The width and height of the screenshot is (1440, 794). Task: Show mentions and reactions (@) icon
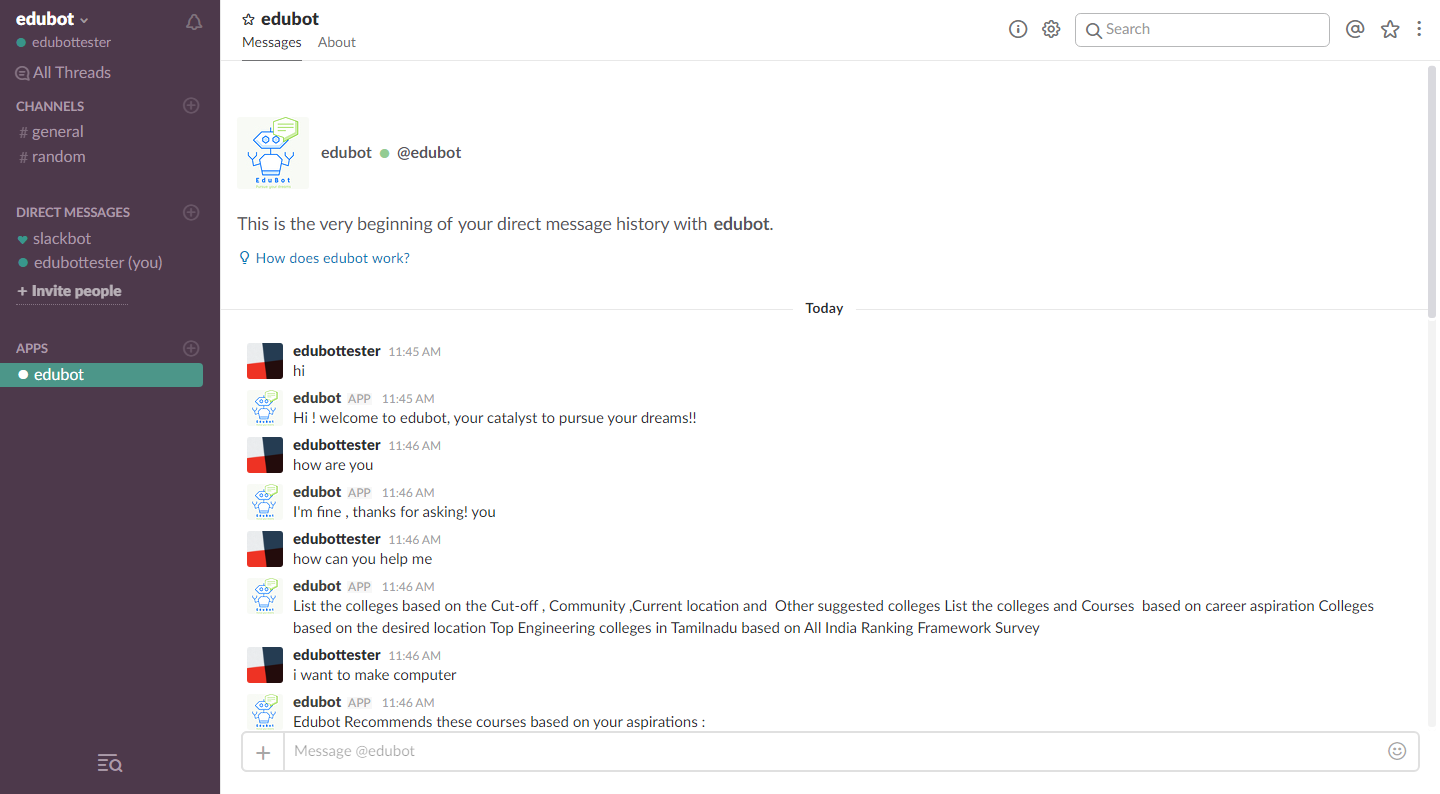[x=1355, y=29]
